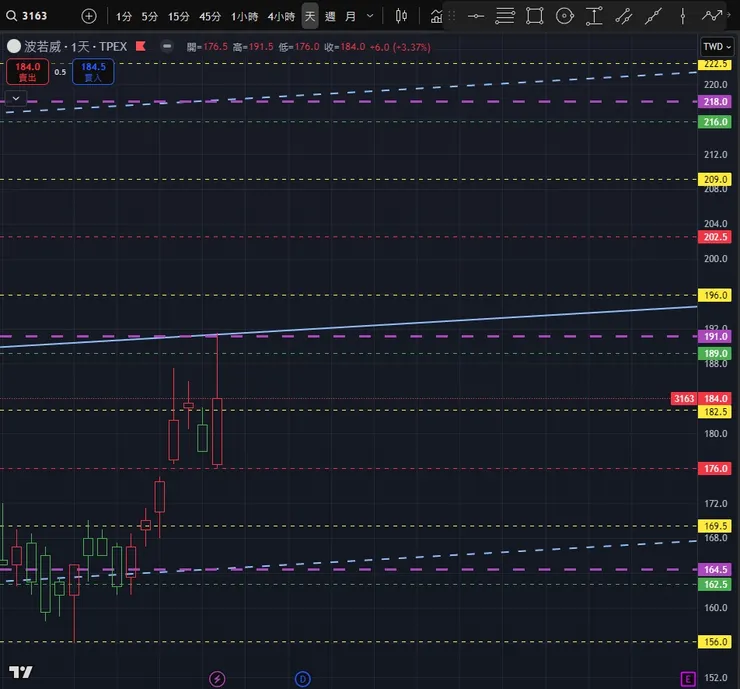Click the 3163 symbol tag on price axis
The image size is (740, 689).
pos(684,399)
